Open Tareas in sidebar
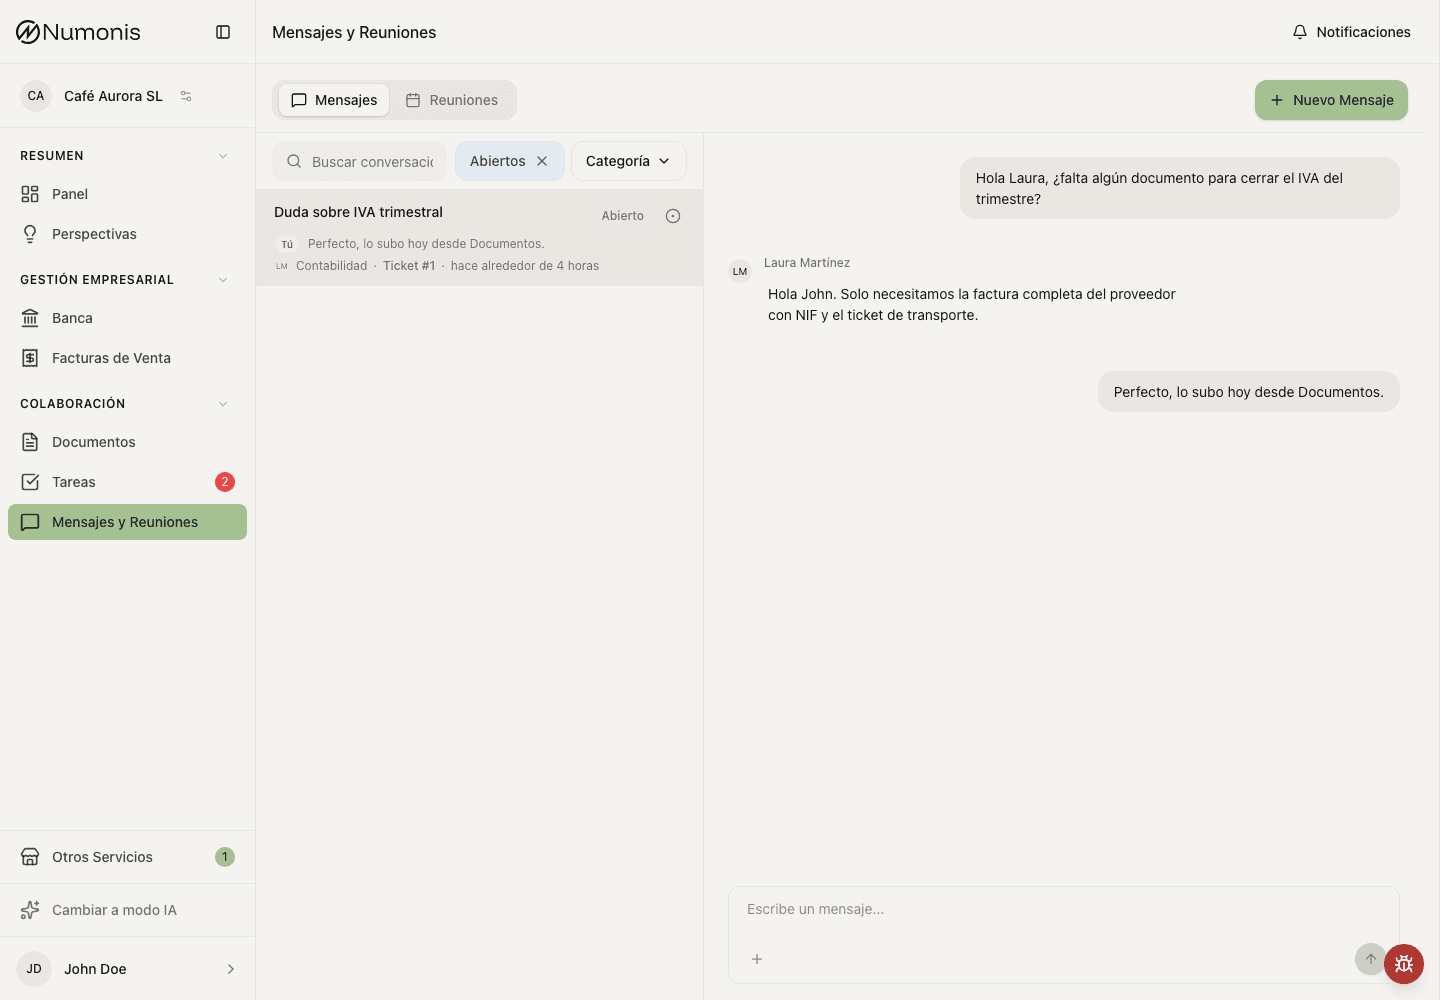This screenshot has height=1000, width=1440. (x=127, y=482)
